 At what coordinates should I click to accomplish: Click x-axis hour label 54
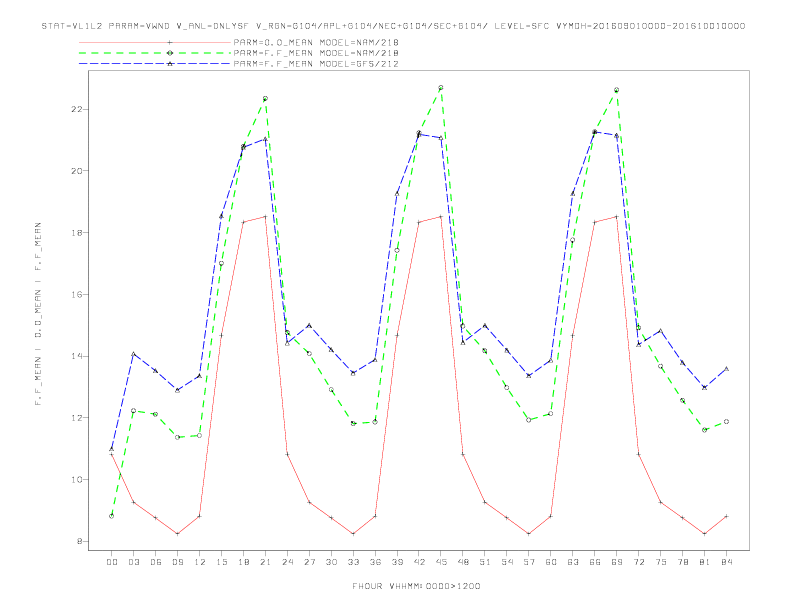[x=507, y=562]
